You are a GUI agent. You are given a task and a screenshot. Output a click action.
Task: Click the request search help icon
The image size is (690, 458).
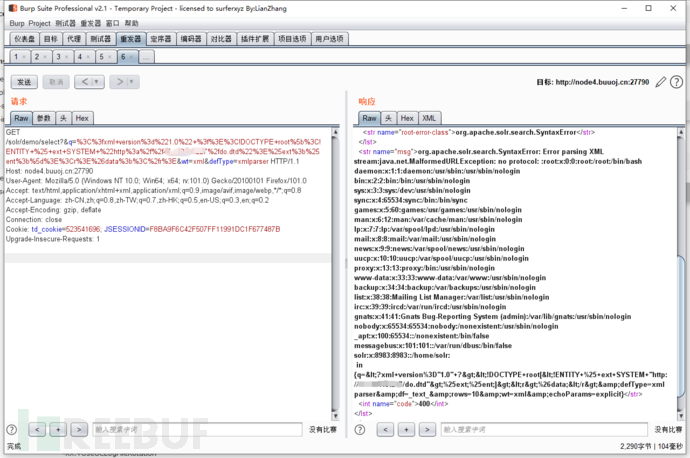tap(15, 429)
